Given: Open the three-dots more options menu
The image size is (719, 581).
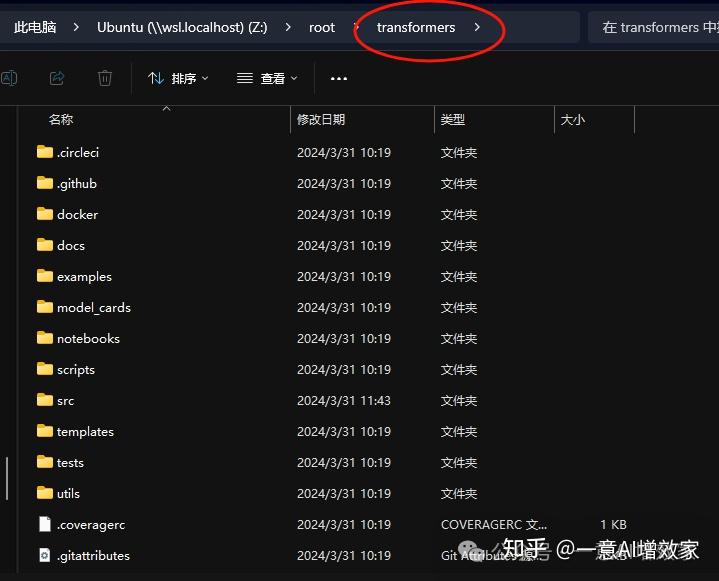Looking at the screenshot, I should coord(339,78).
